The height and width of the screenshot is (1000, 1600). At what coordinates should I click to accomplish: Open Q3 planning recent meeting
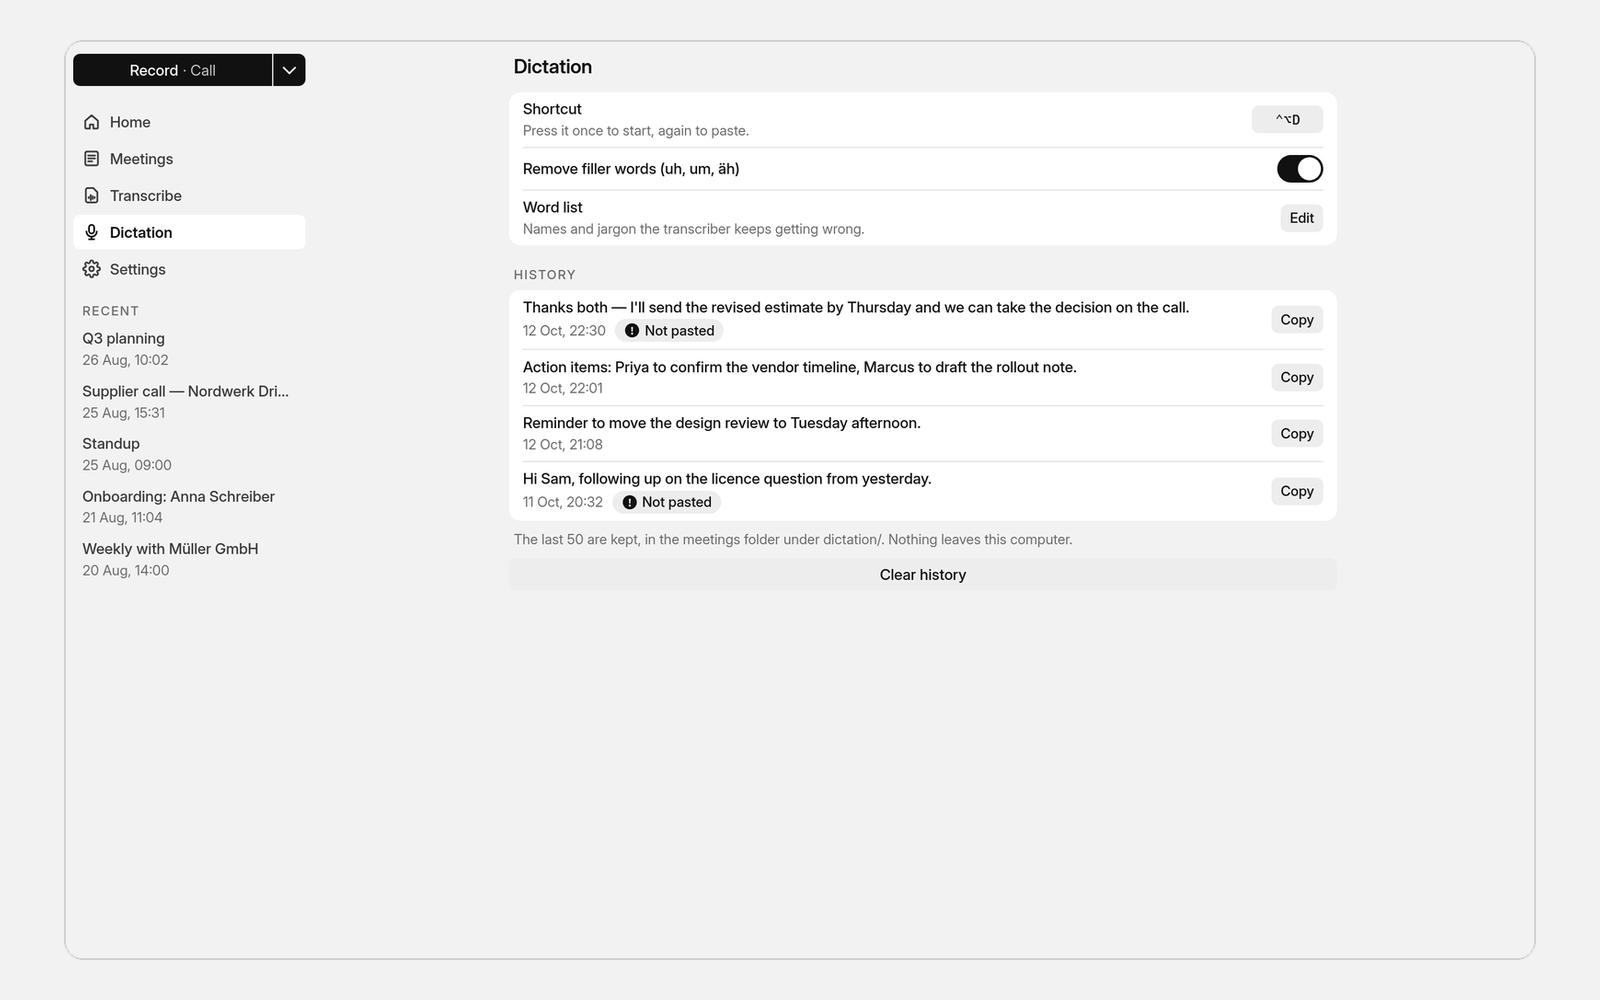pyautogui.click(x=189, y=349)
